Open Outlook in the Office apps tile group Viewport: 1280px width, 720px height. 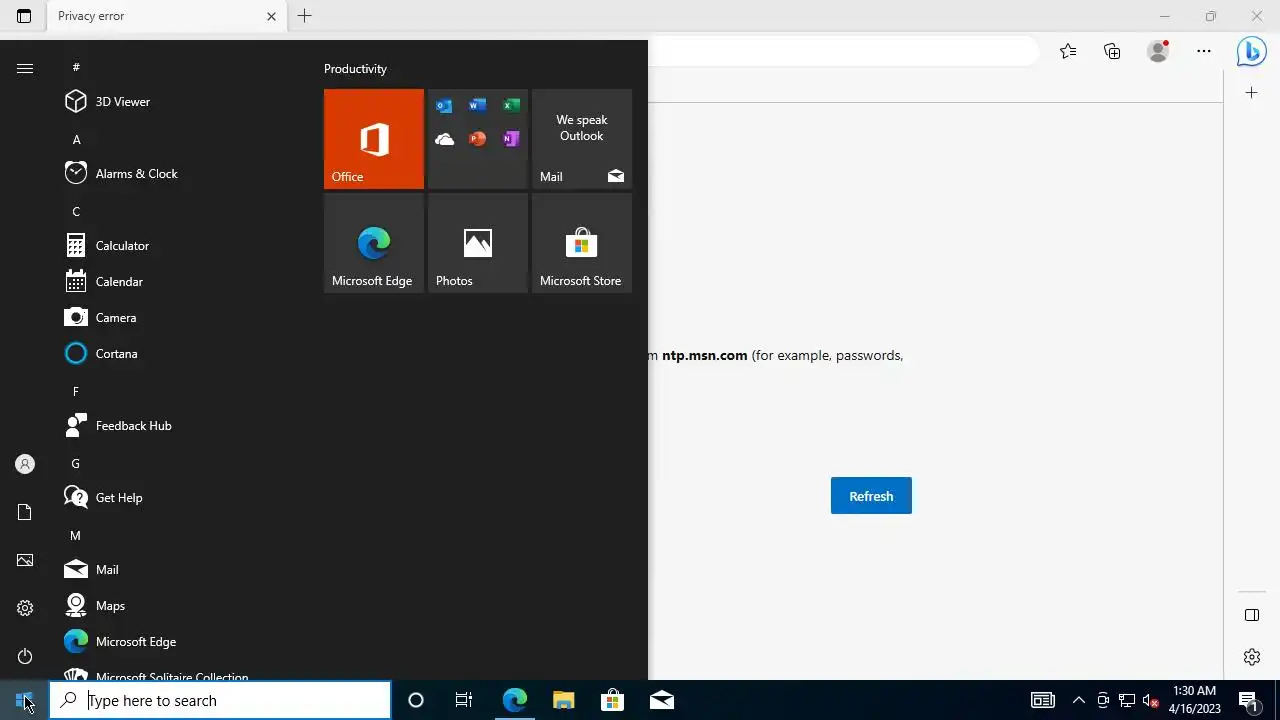click(444, 106)
